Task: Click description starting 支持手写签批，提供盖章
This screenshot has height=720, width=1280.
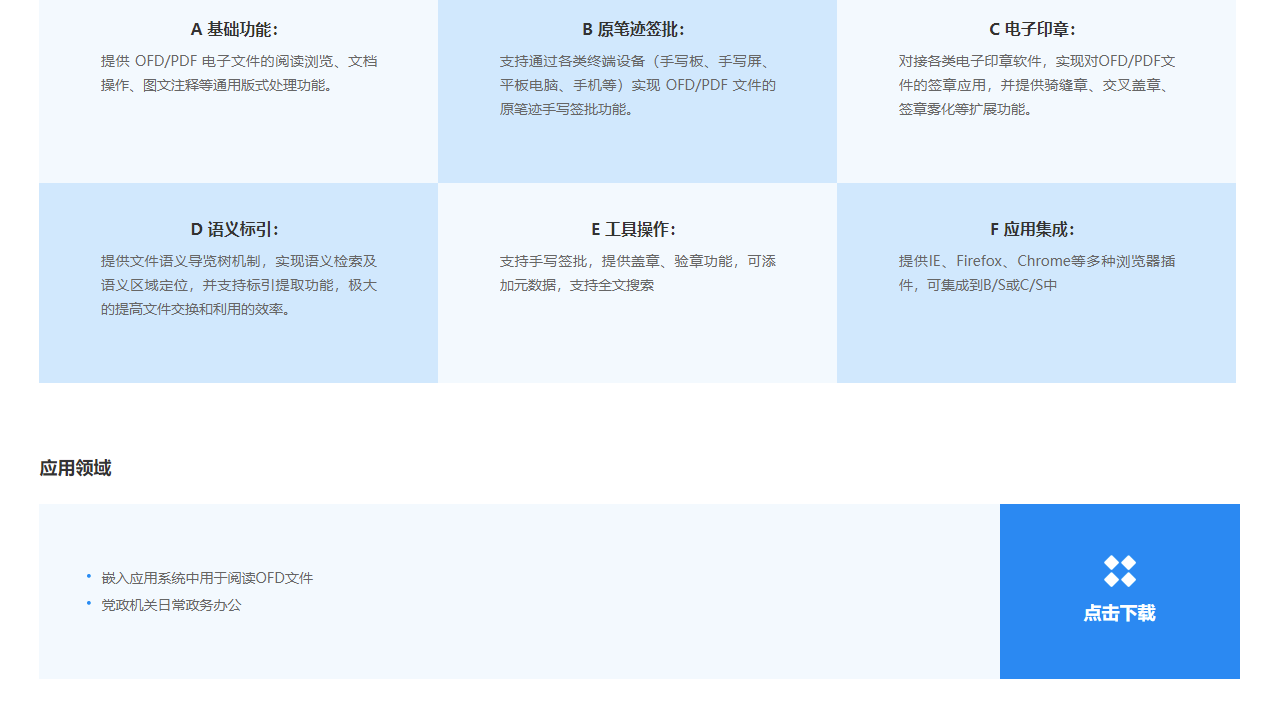Action: (638, 273)
